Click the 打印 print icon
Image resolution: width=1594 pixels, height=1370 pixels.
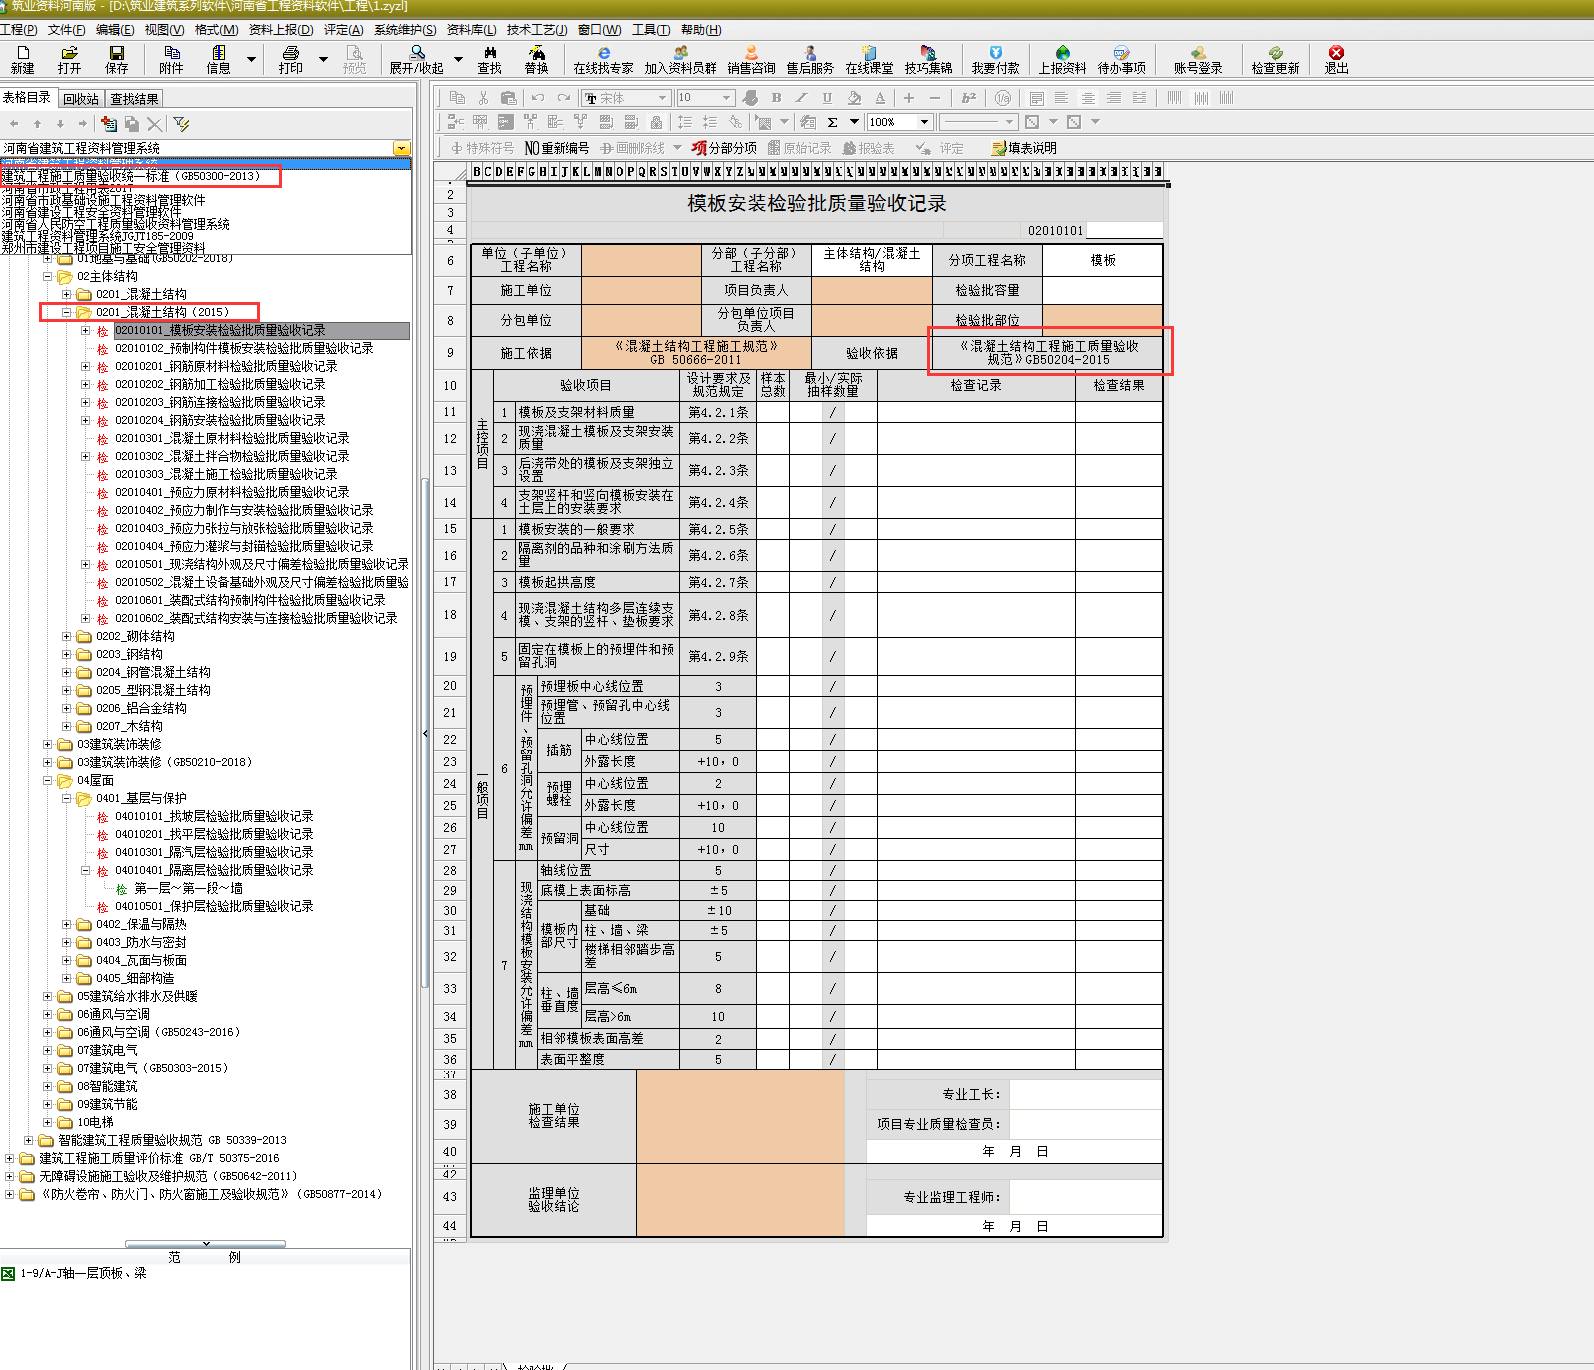(290, 60)
